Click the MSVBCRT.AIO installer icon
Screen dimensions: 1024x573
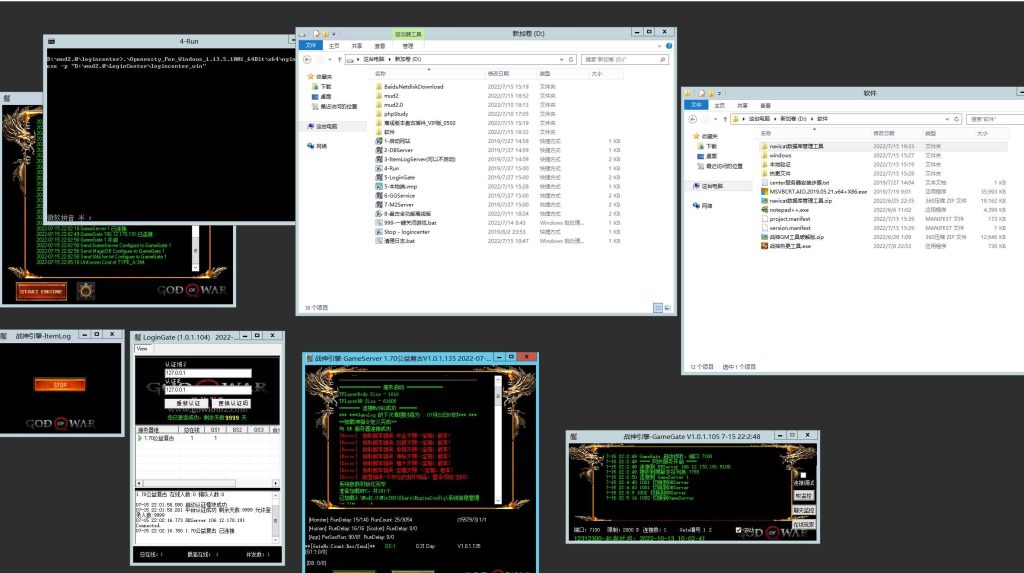[x=763, y=191]
